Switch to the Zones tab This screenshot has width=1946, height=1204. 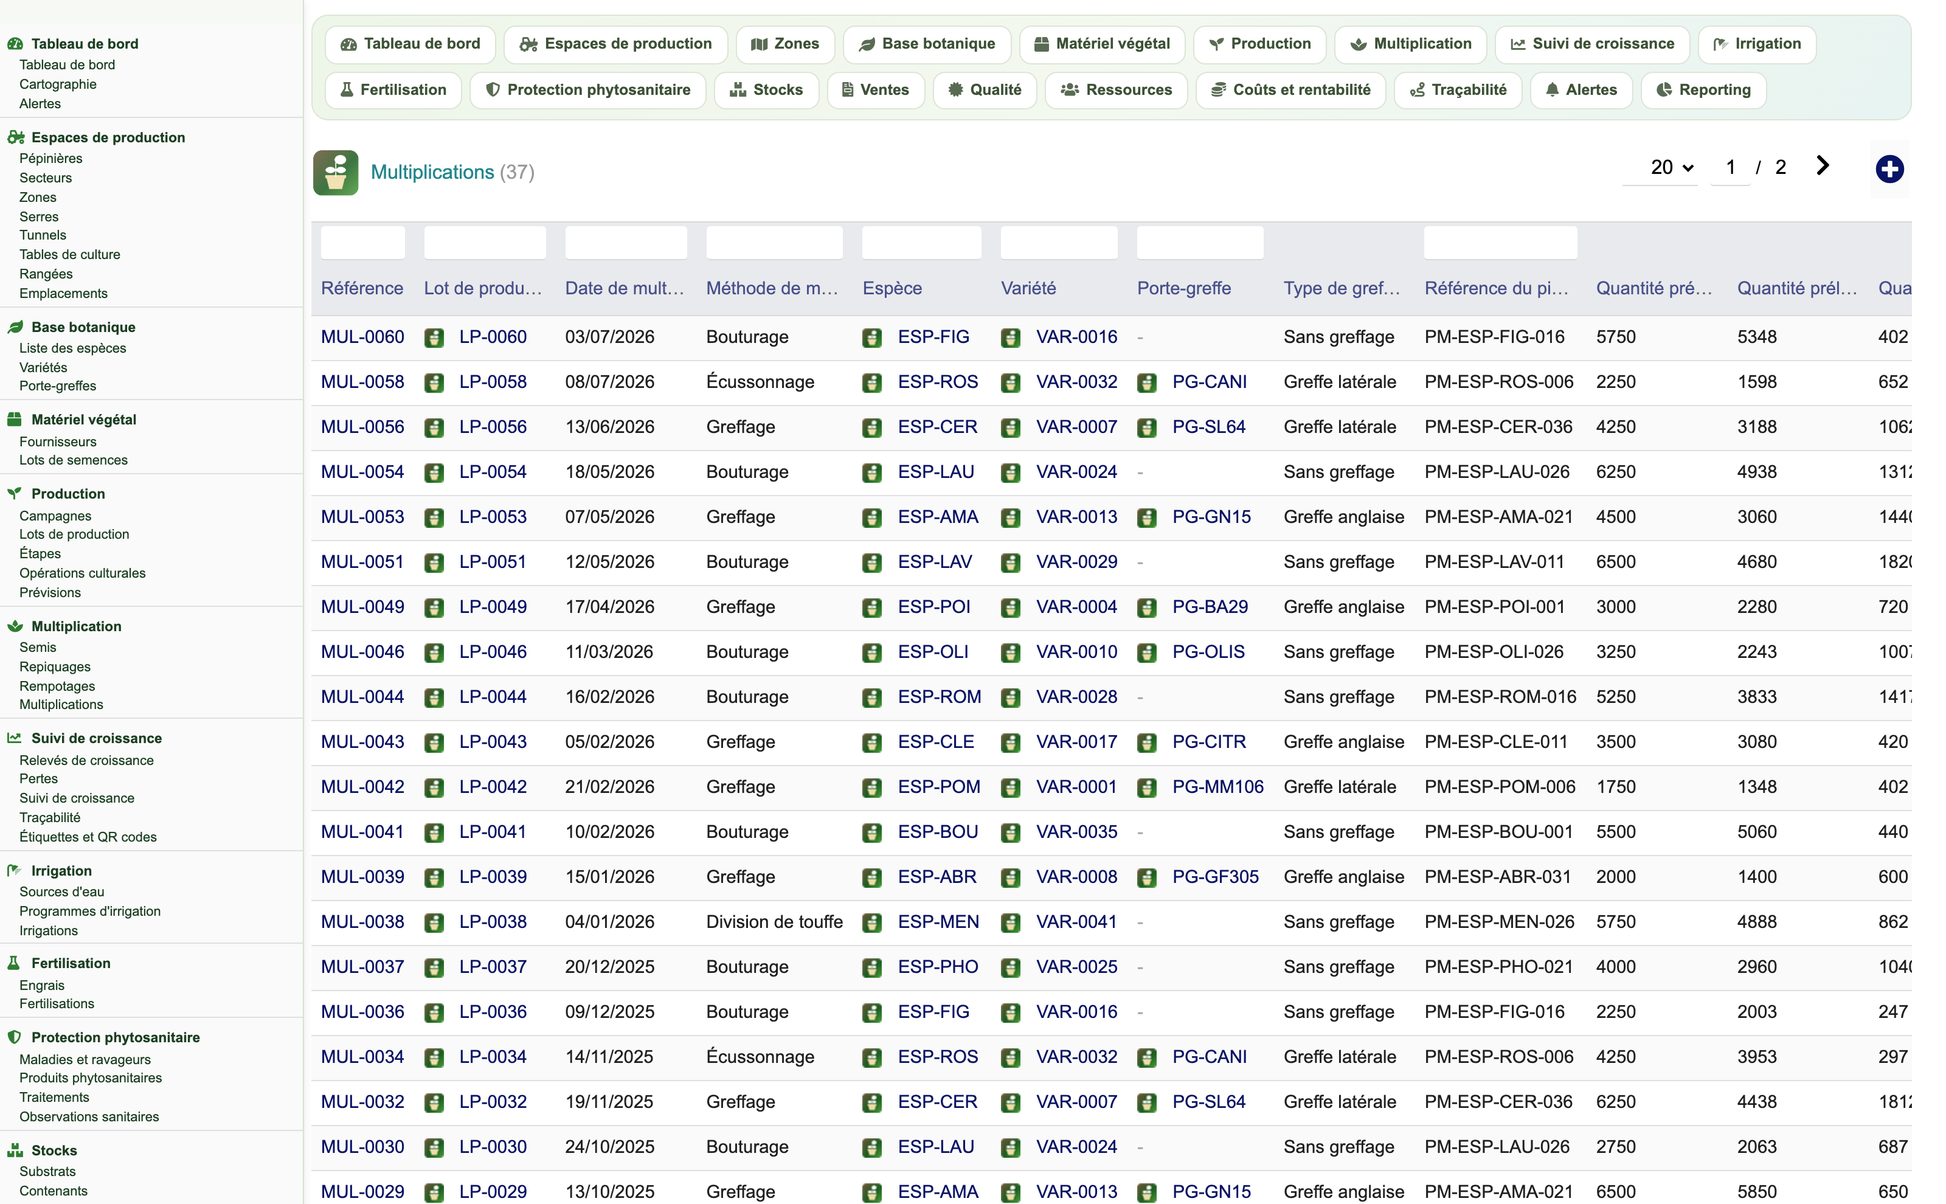785,44
